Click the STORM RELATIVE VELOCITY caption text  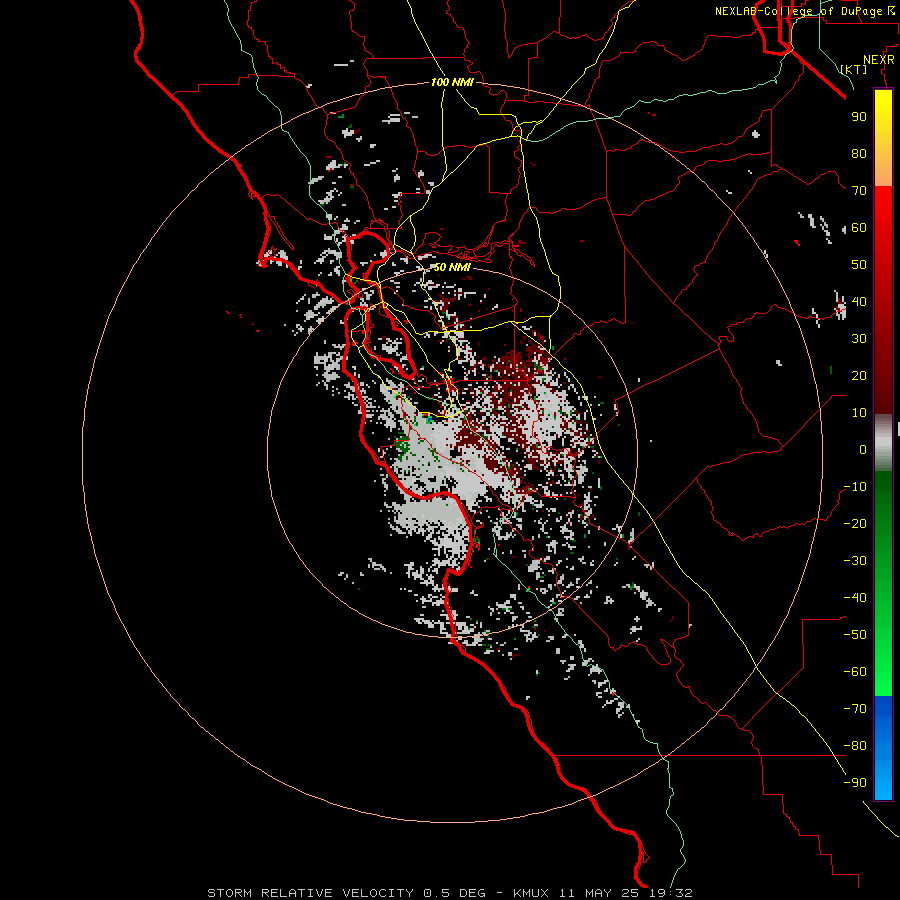(310, 893)
